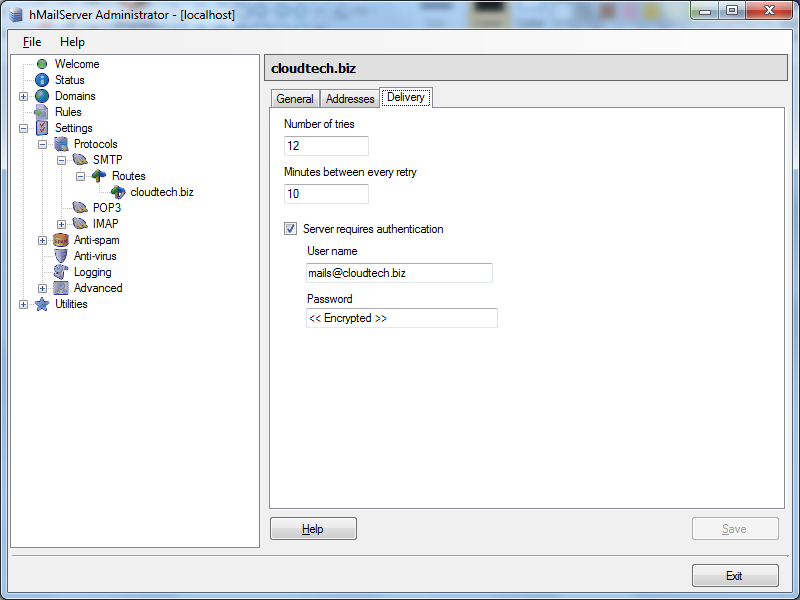This screenshot has height=600, width=800.
Task: Open the Help menu
Action: pyautogui.click(x=72, y=42)
